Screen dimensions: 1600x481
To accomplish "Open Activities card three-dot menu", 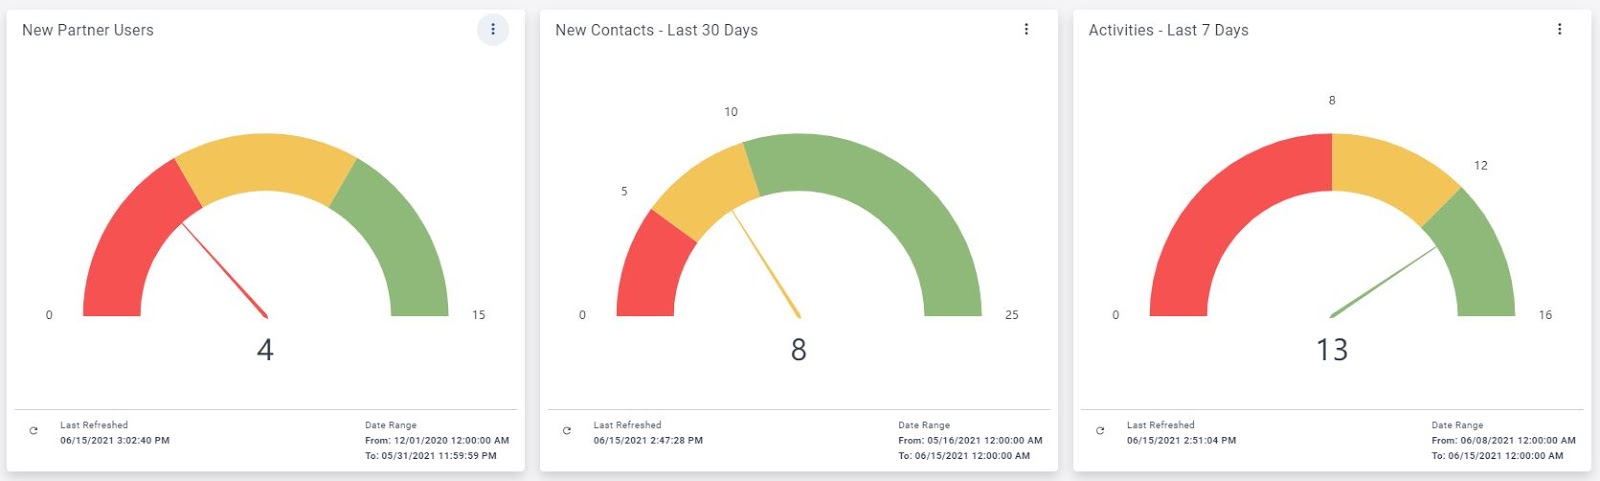I will [1559, 30].
